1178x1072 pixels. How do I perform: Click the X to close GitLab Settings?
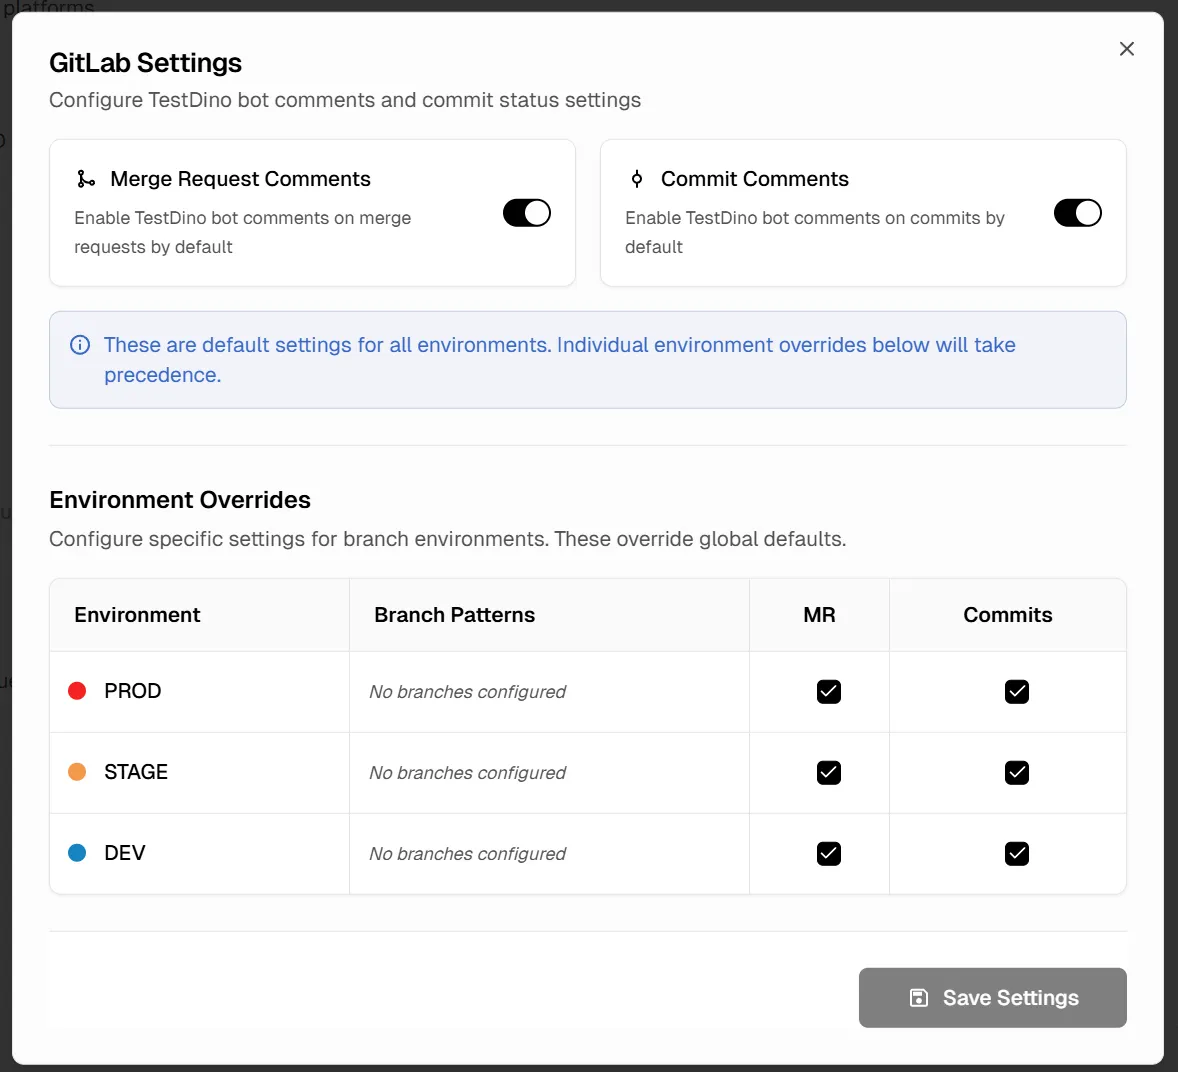(1127, 48)
